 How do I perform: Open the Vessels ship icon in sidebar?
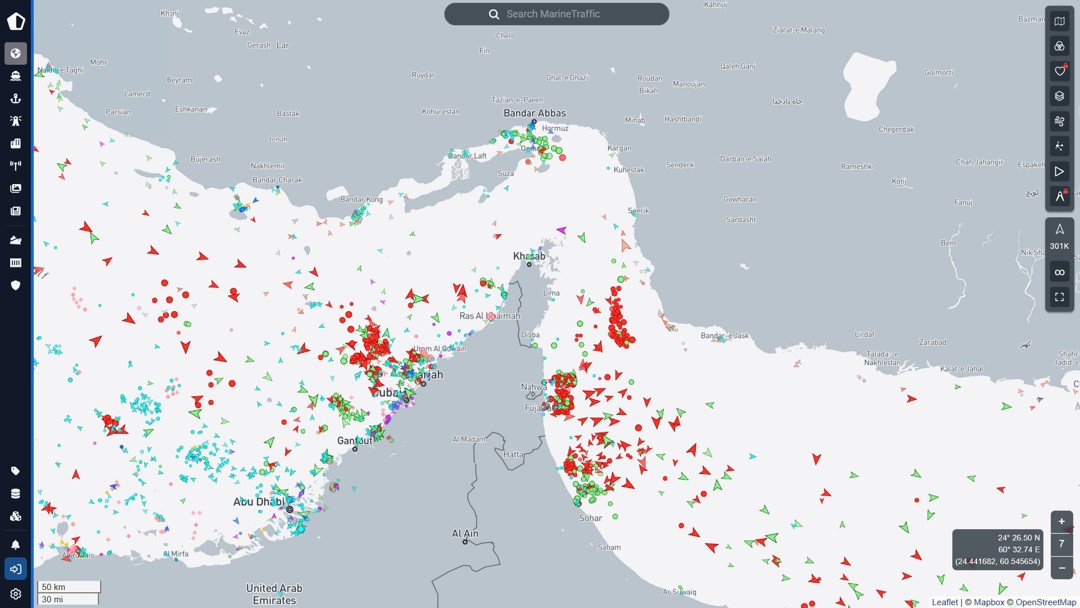pos(16,75)
